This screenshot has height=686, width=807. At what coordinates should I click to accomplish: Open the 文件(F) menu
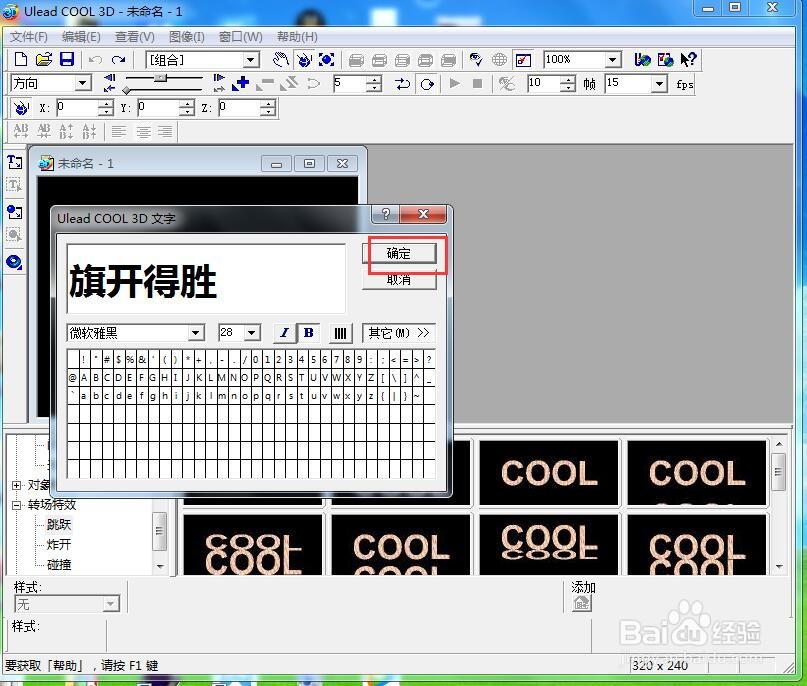pos(29,37)
